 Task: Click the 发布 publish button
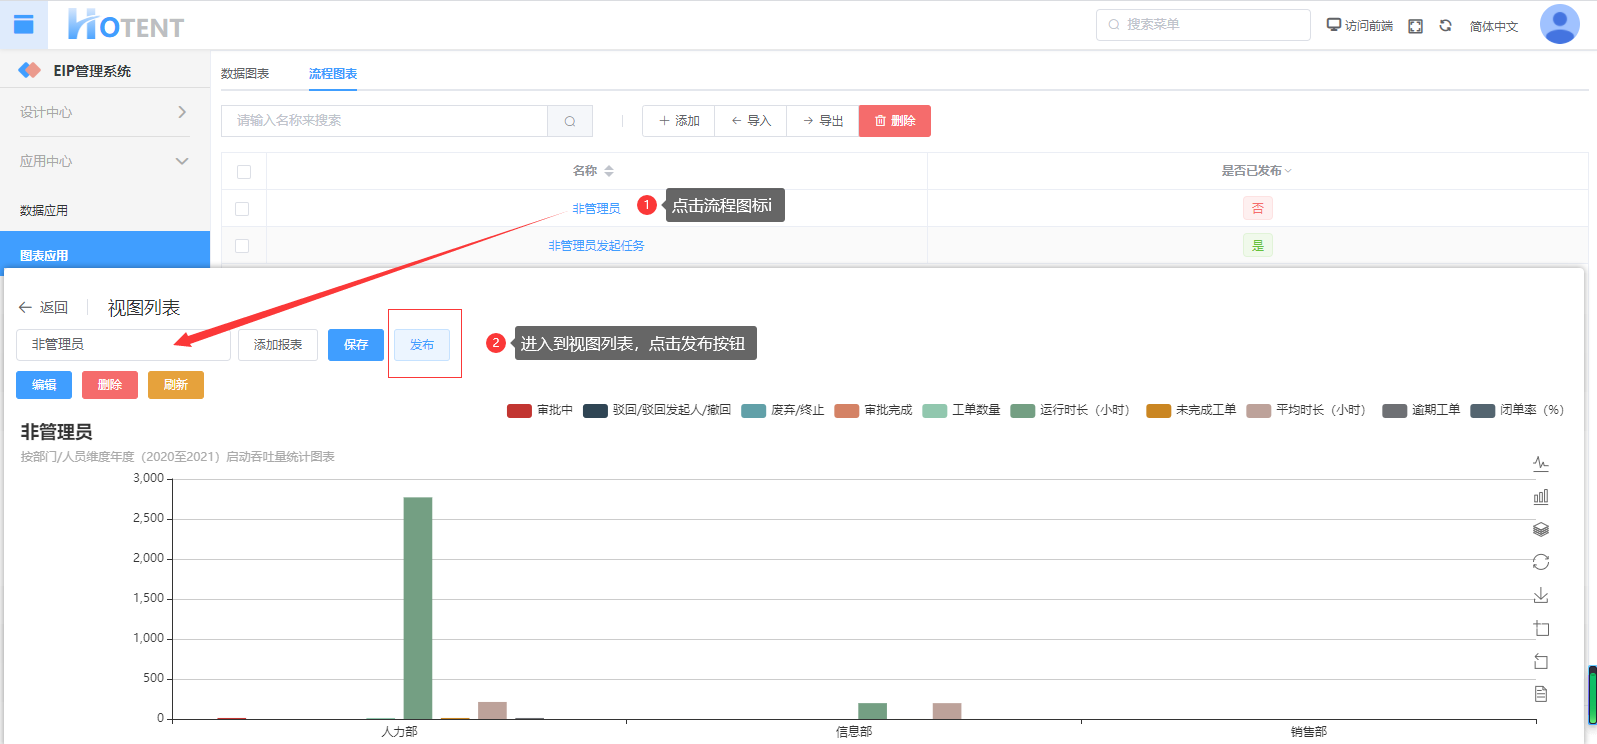pos(421,345)
